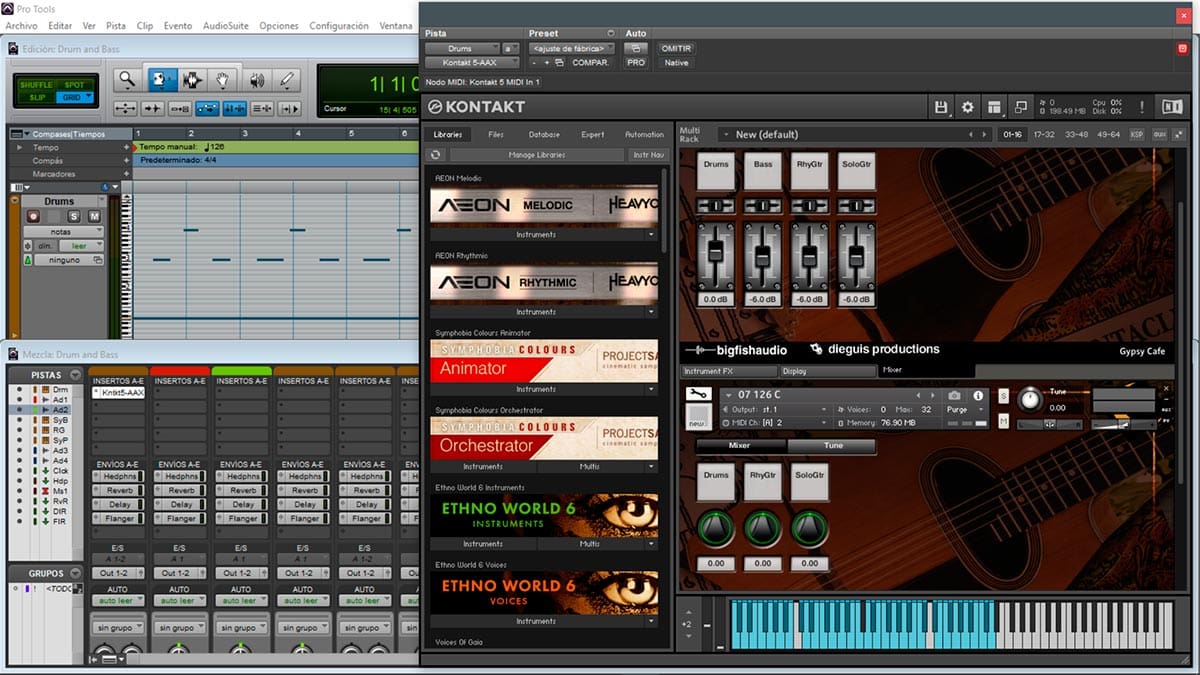Solo the 07 126 C instrument
Viewport: 1200px width, 675px height.
[x=1003, y=395]
